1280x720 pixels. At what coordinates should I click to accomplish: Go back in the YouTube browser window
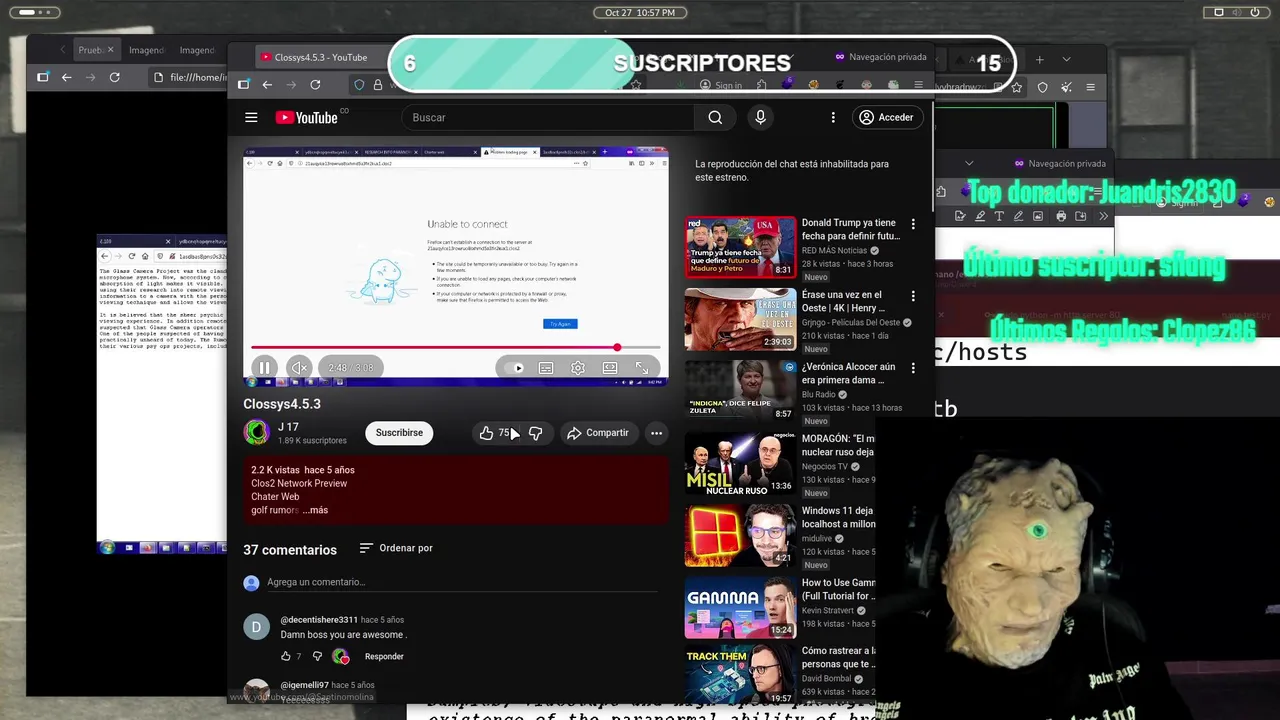267,85
